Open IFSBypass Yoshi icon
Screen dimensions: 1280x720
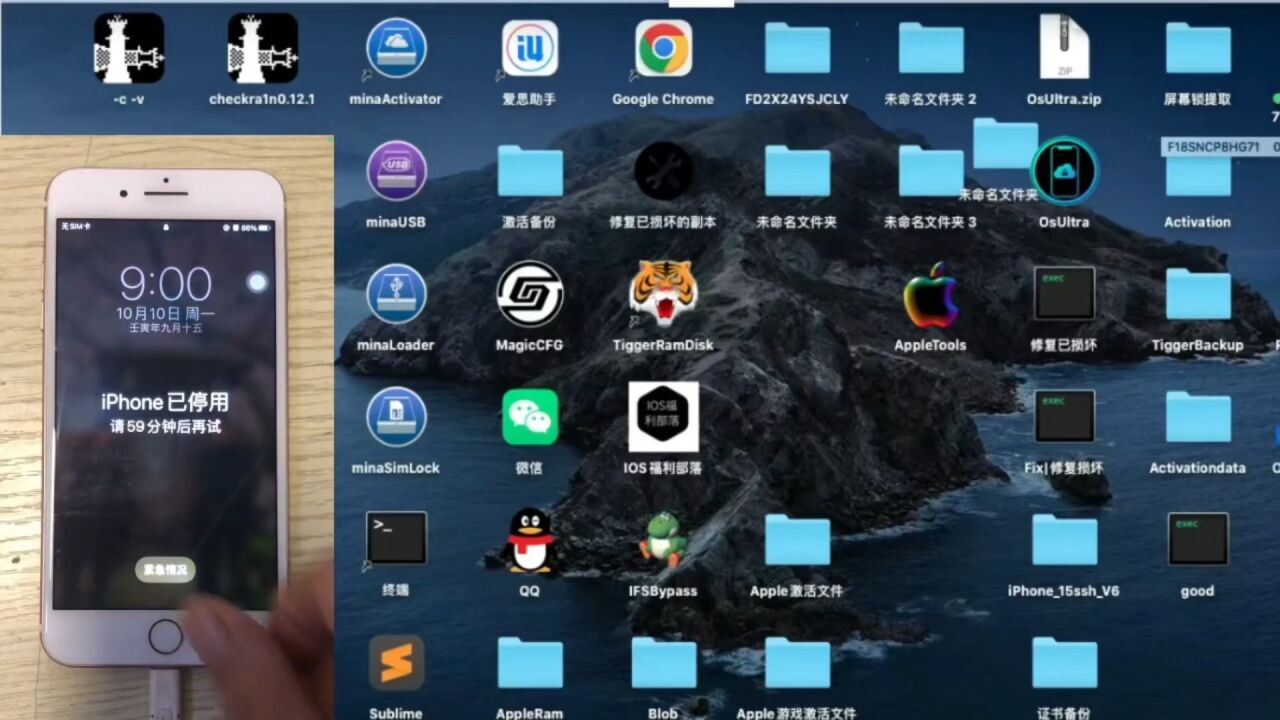(663, 540)
